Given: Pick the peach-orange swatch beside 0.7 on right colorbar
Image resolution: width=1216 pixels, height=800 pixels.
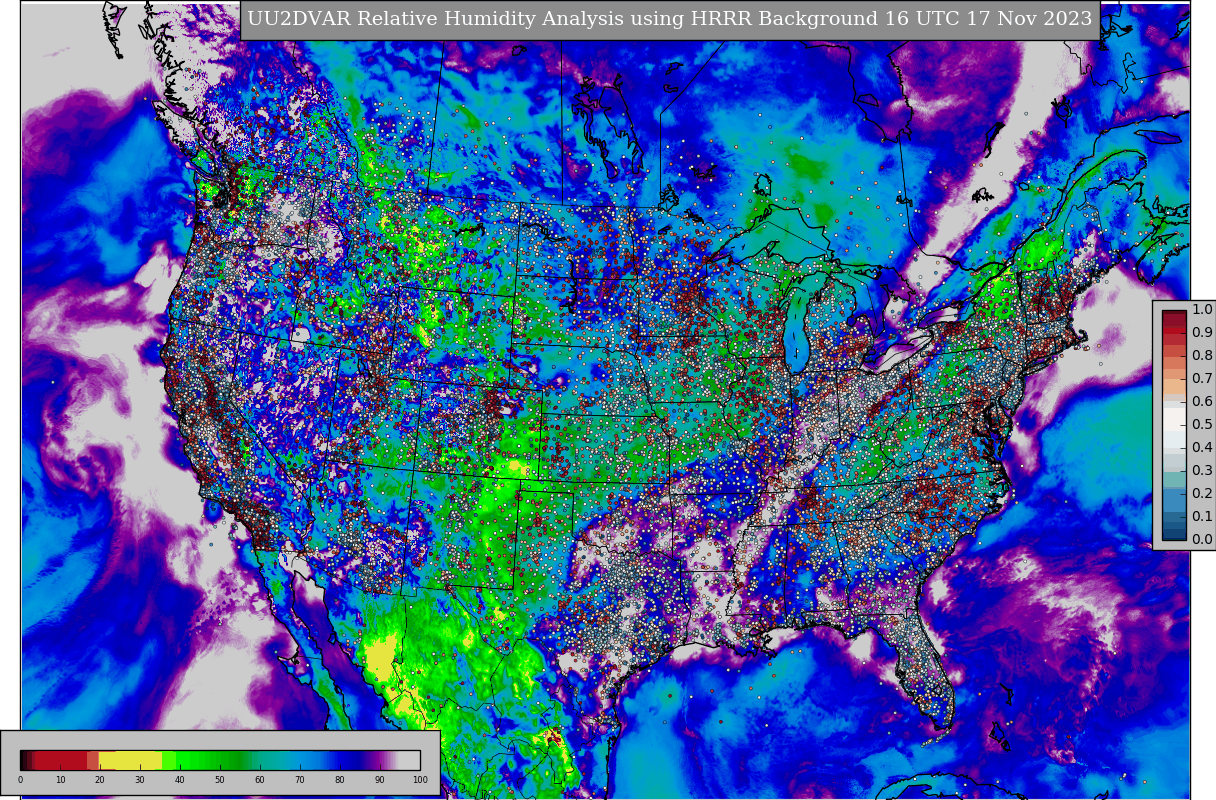Looking at the screenshot, I should [1174, 385].
